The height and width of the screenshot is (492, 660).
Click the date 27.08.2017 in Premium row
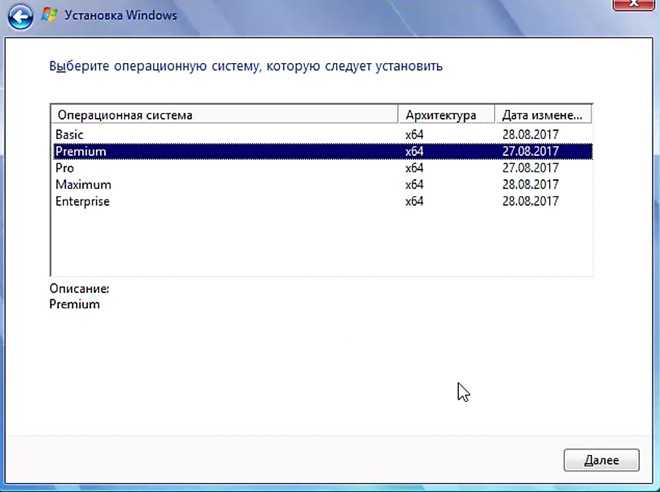click(530, 152)
